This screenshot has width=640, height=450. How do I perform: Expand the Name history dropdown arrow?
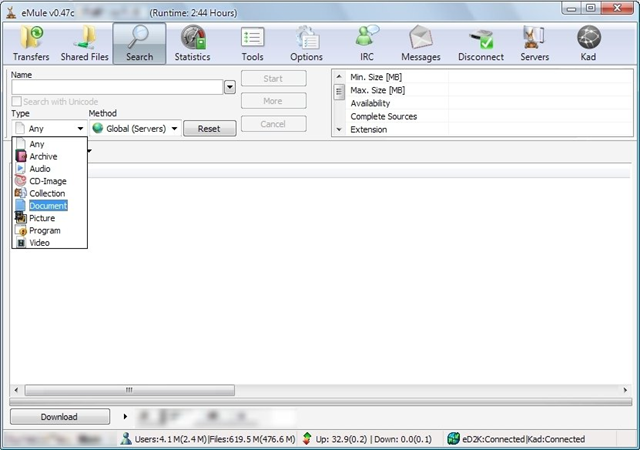tap(230, 87)
